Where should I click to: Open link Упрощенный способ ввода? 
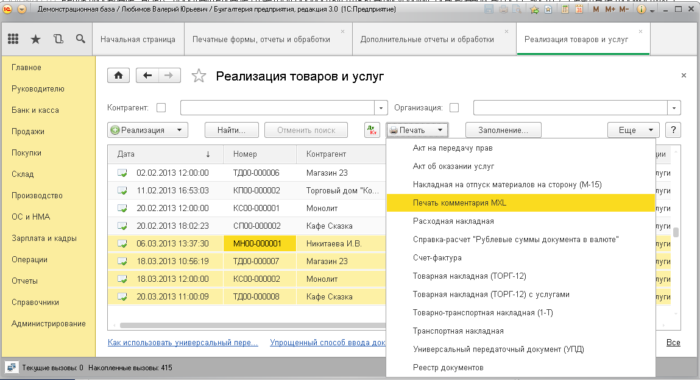pyautogui.click(x=328, y=342)
